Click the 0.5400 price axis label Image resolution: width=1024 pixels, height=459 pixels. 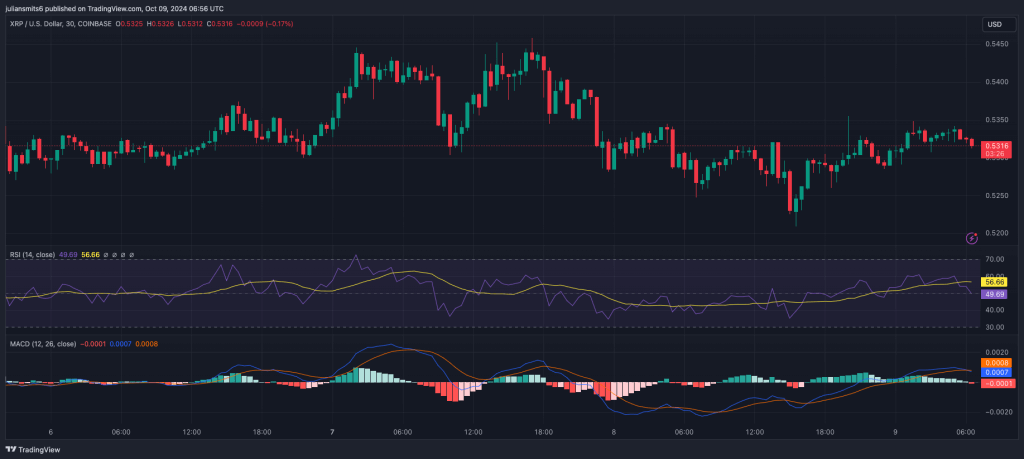click(x=996, y=82)
